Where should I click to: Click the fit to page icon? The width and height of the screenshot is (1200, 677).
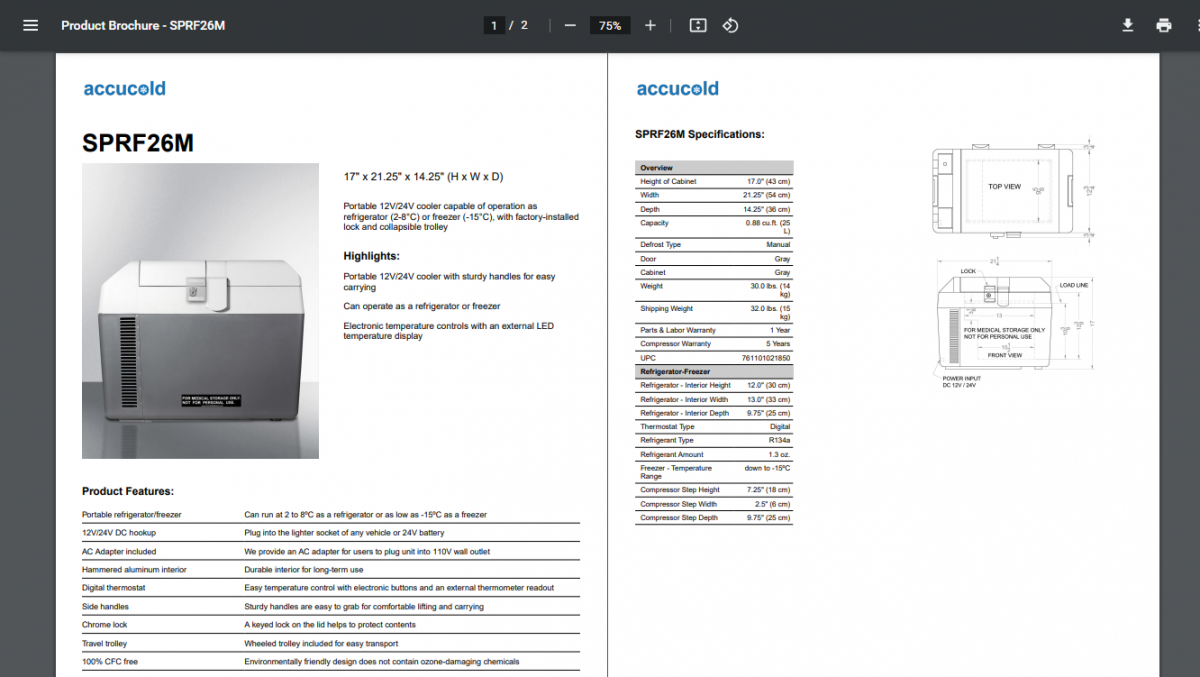[698, 25]
